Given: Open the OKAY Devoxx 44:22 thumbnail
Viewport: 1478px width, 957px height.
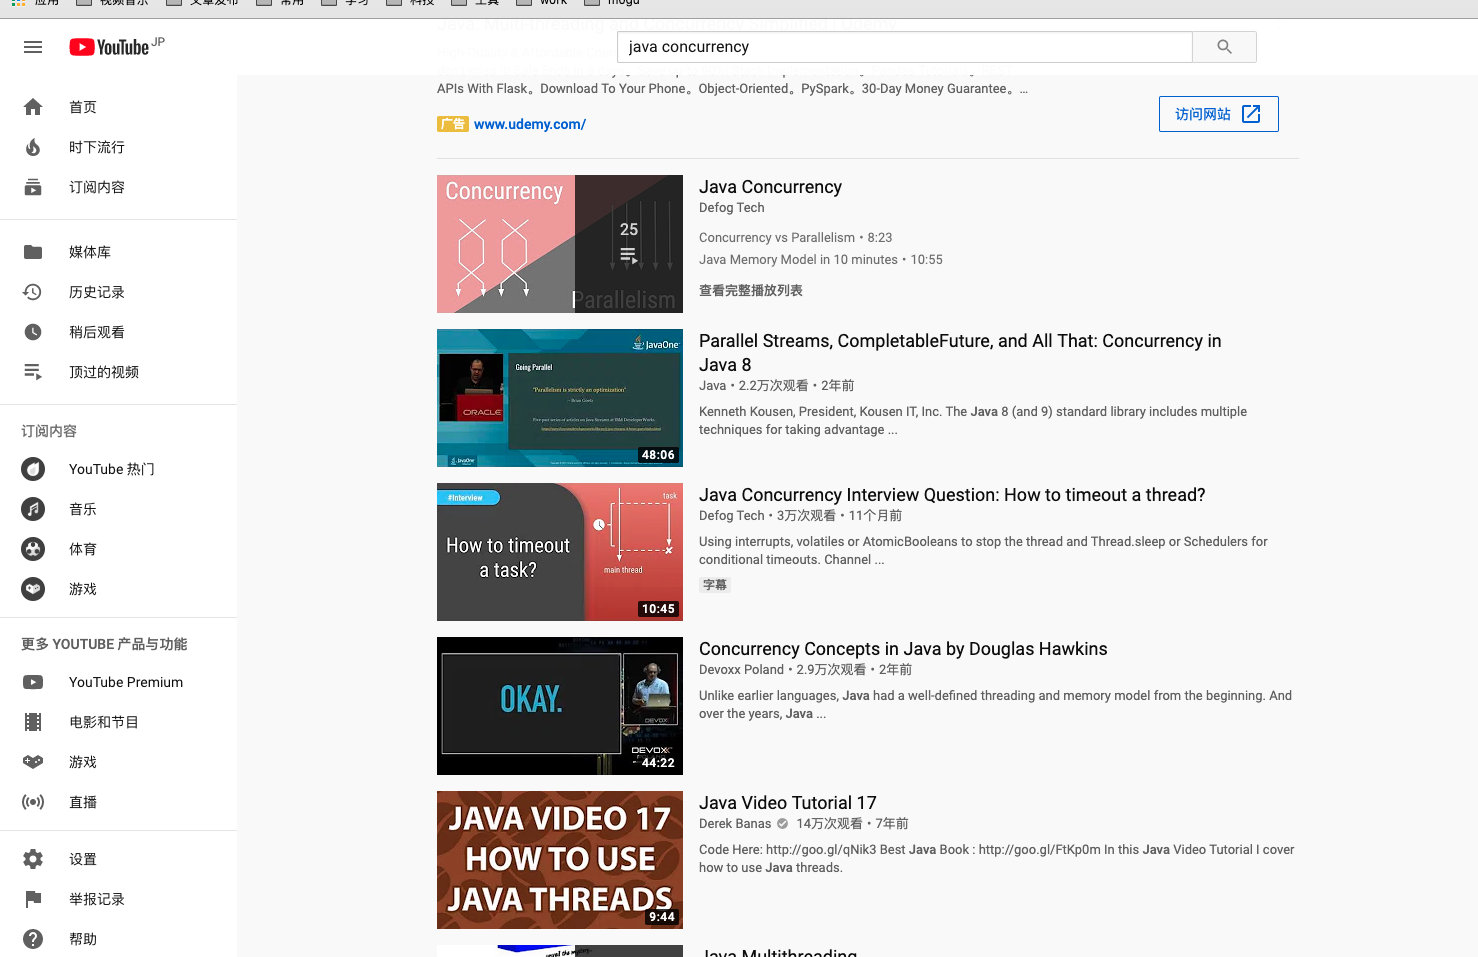Looking at the screenshot, I should click(x=560, y=706).
